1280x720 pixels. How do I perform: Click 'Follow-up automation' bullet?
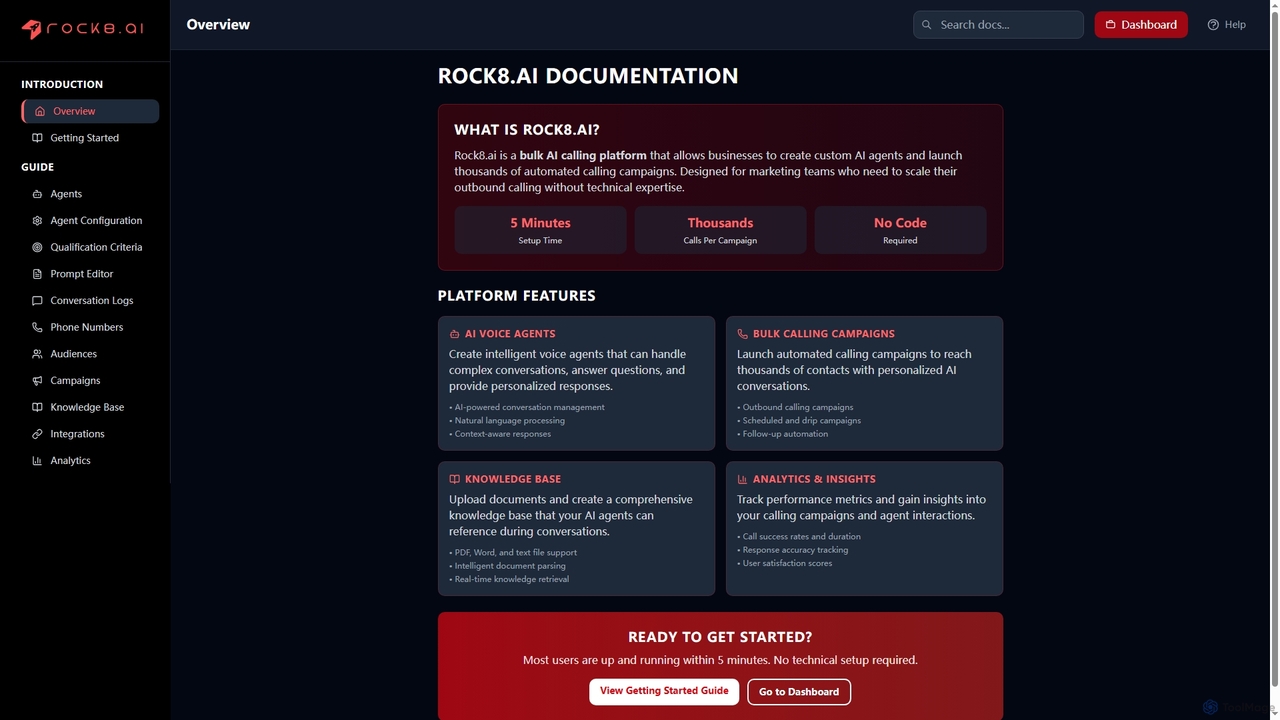[783, 434]
